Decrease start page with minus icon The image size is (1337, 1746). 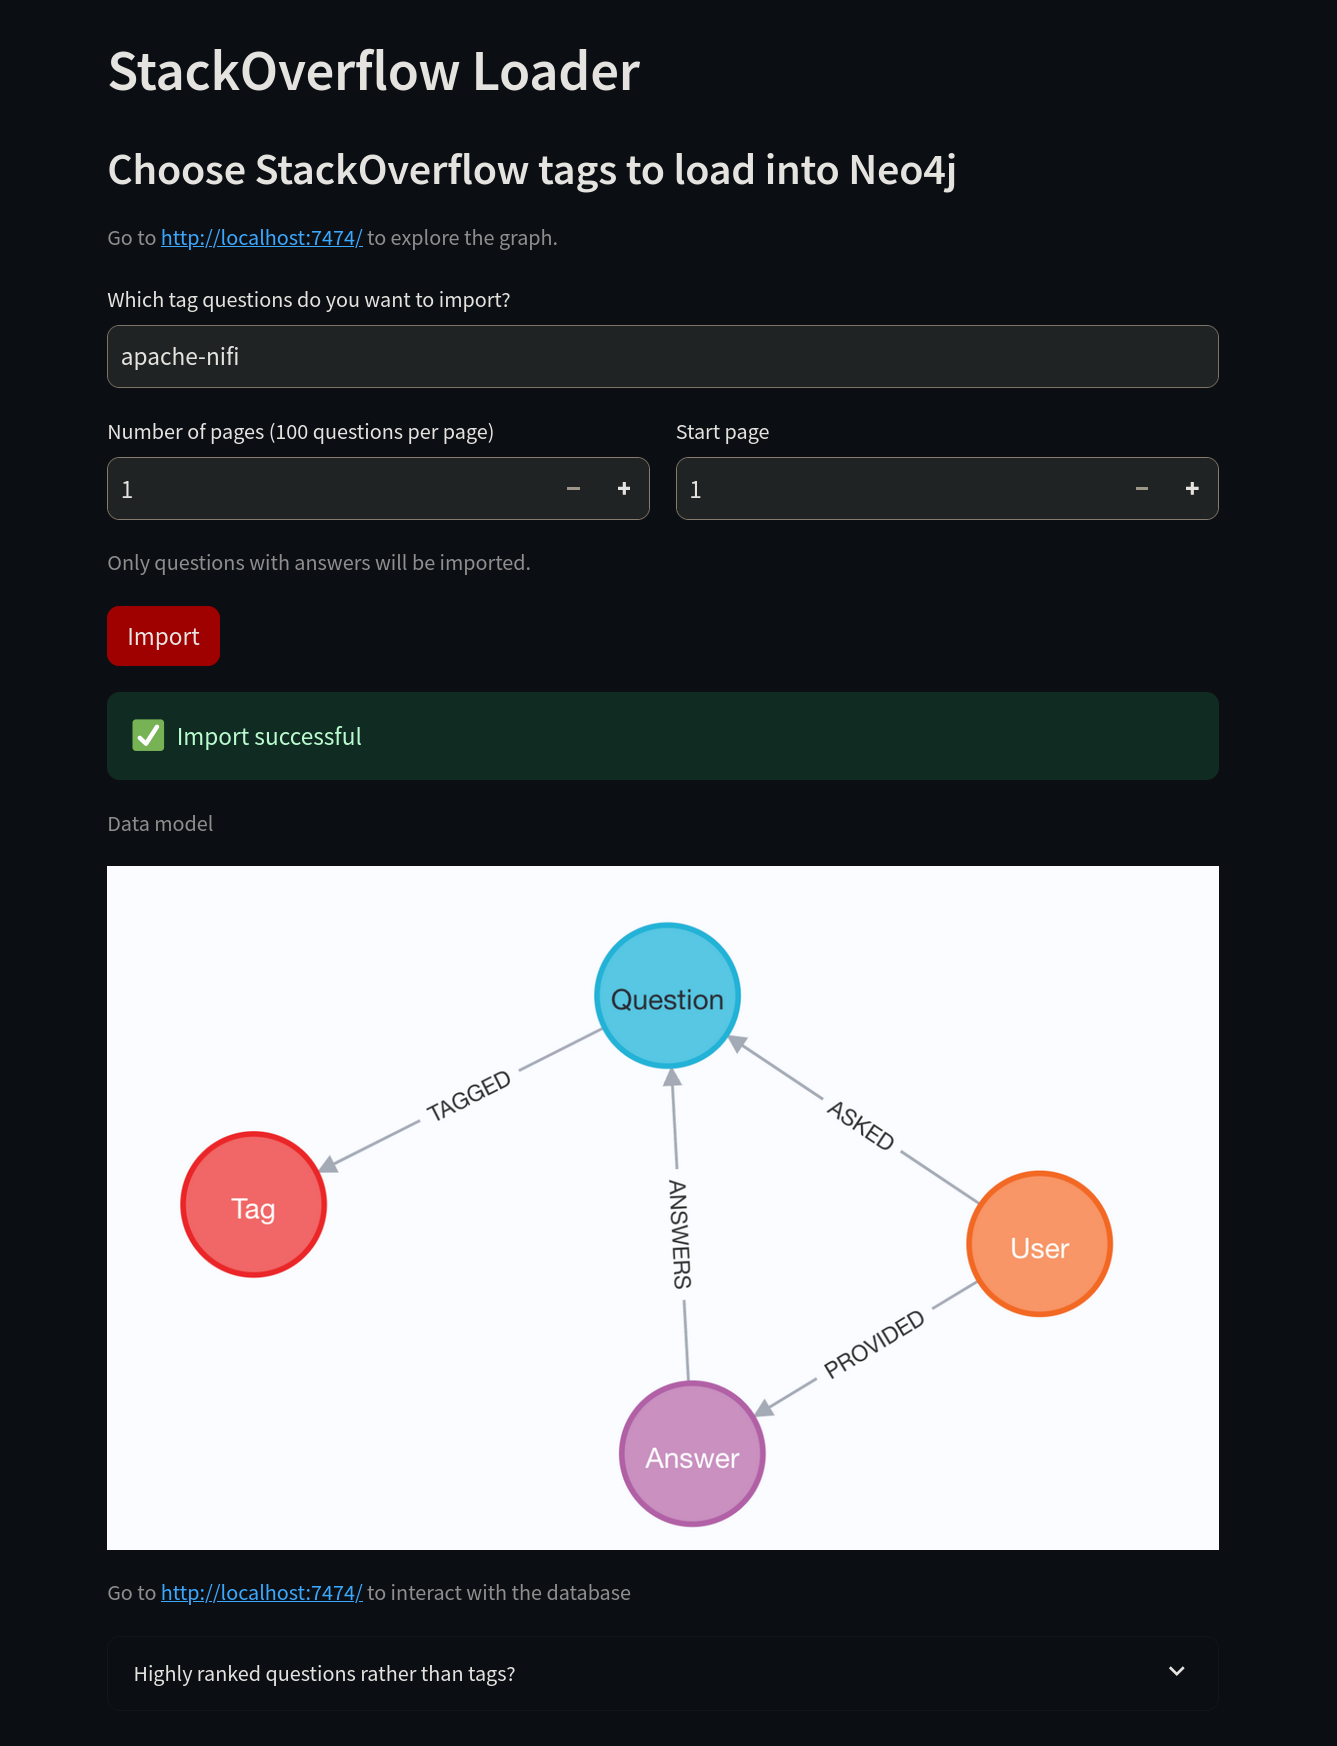[x=1141, y=489]
